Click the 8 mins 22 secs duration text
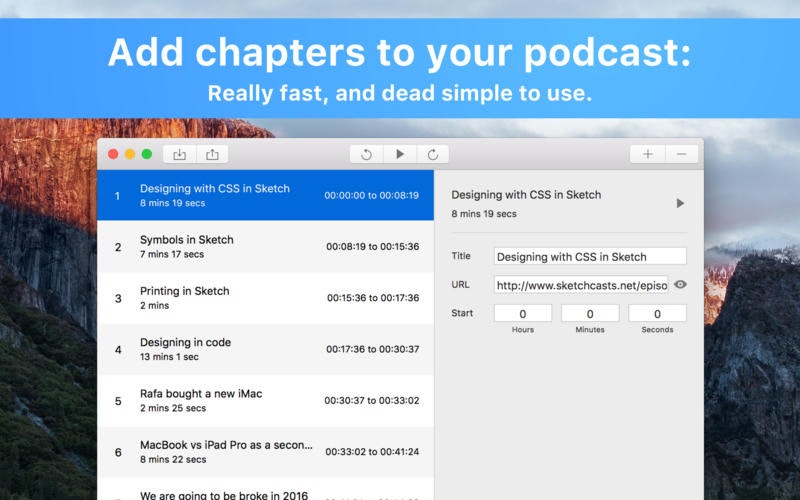The height and width of the screenshot is (500, 800). click(173, 459)
